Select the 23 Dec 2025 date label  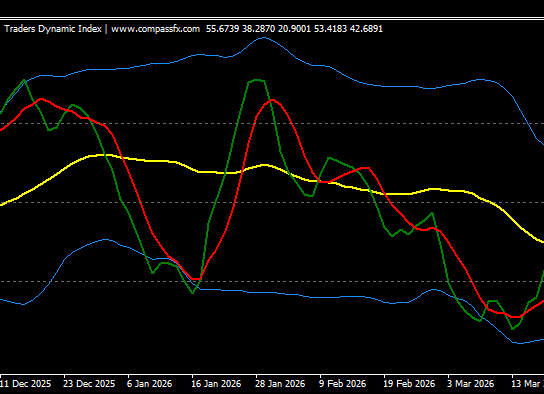(89, 384)
